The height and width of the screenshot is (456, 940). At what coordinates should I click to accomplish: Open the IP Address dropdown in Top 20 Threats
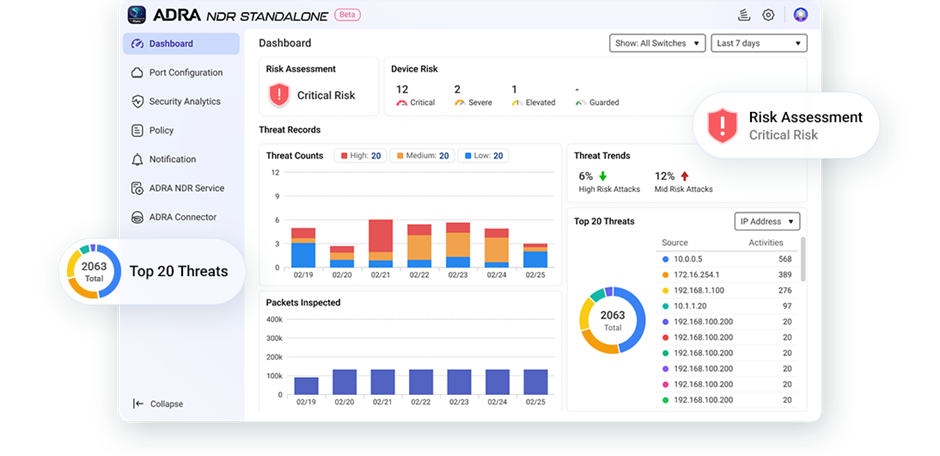click(x=767, y=221)
